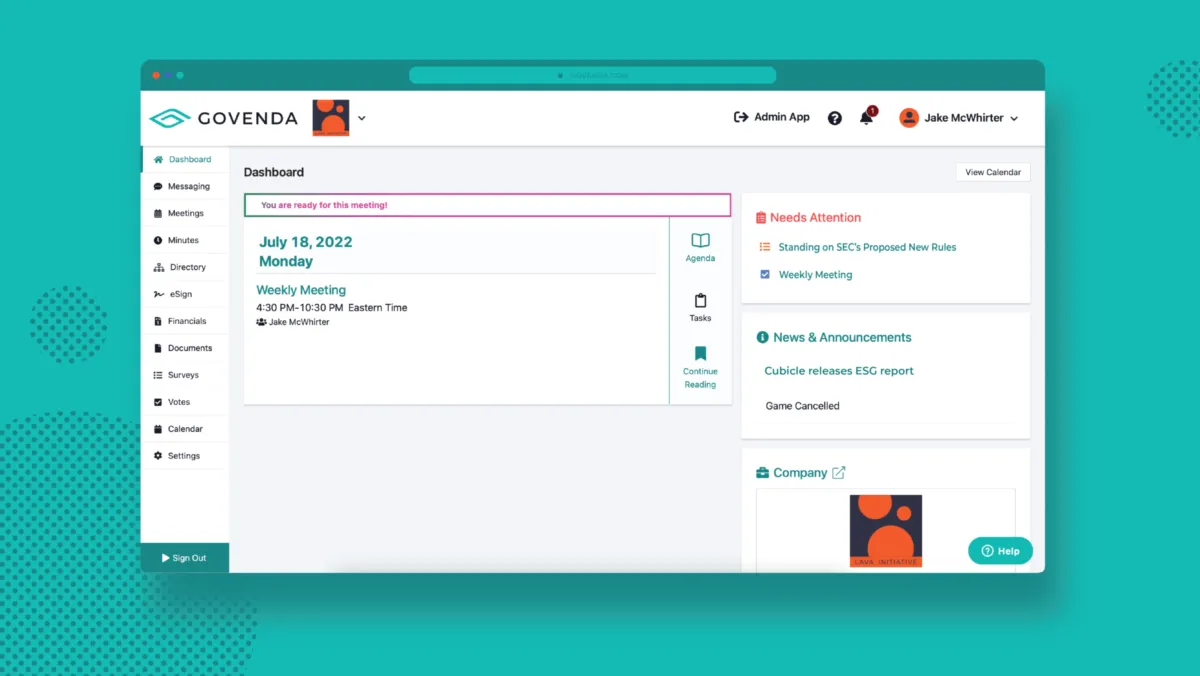Open Calendar in the sidebar
1200x676 pixels.
[x=185, y=429]
